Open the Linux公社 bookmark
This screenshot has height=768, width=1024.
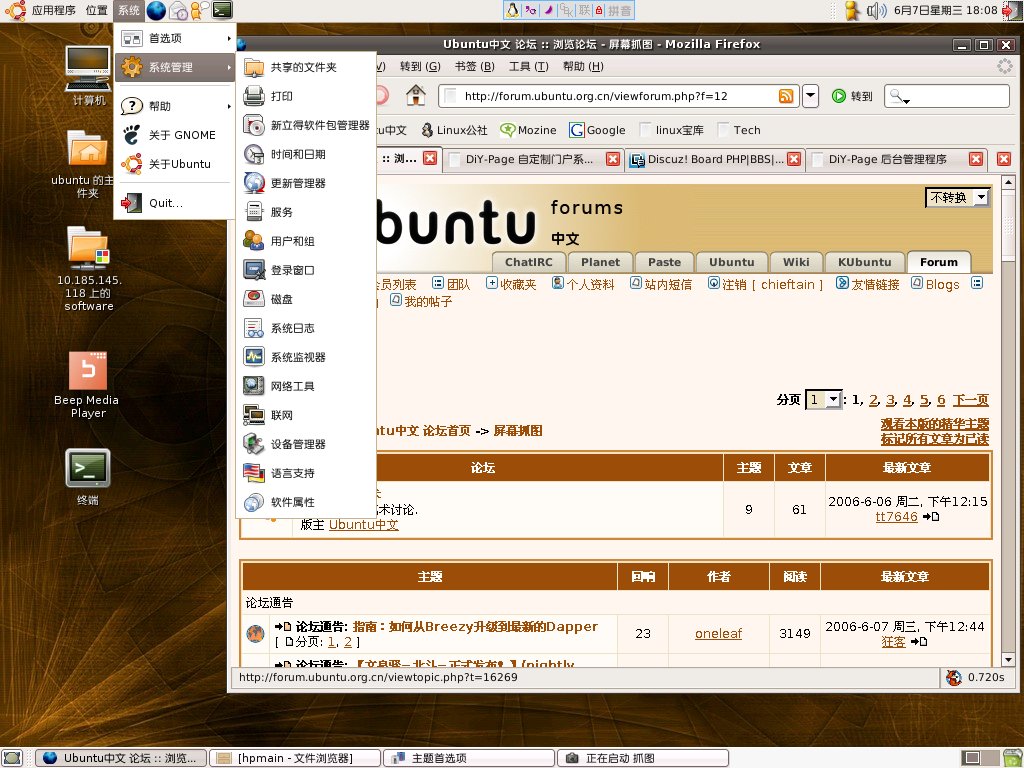[x=455, y=130]
